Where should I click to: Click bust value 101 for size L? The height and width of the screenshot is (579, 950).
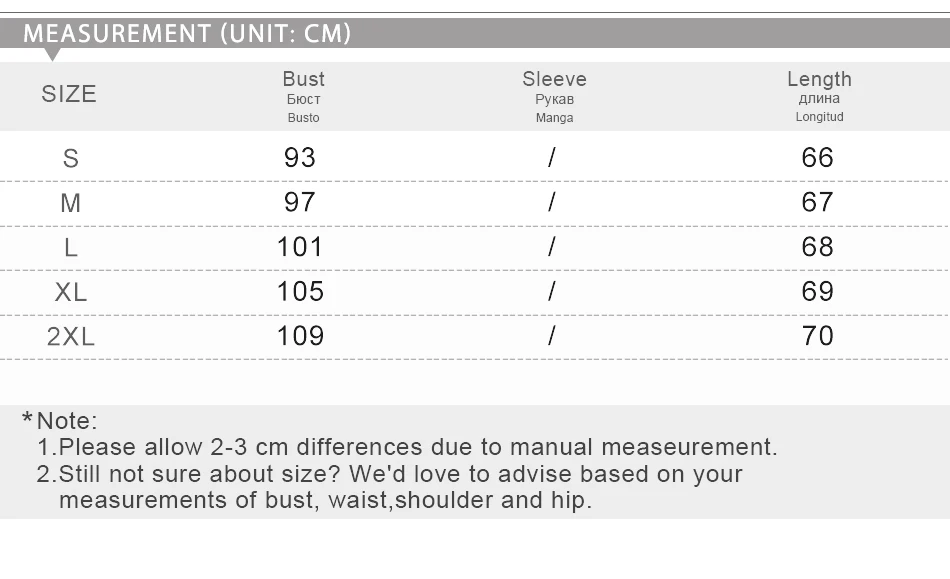point(300,247)
